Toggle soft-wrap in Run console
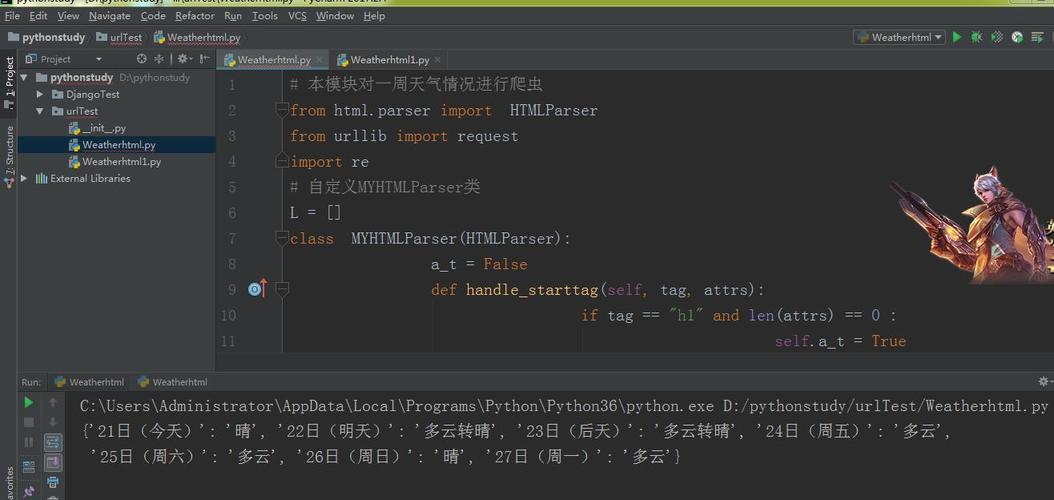Viewport: 1054px width, 500px height. point(52,442)
